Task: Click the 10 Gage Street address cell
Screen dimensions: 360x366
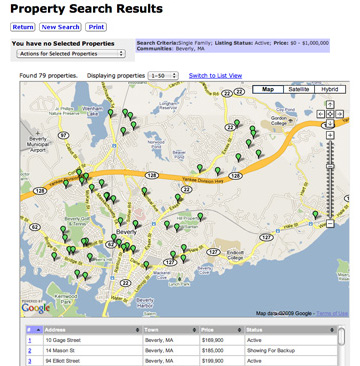Action: tap(93, 340)
